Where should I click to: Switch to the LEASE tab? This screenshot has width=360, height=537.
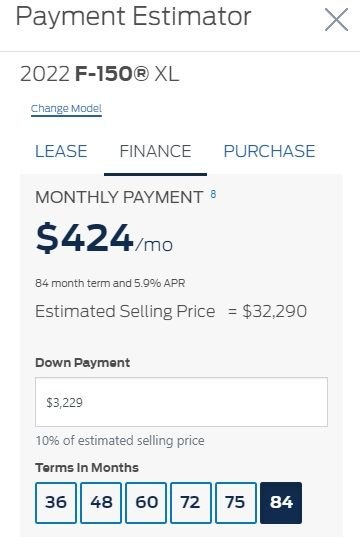(61, 151)
